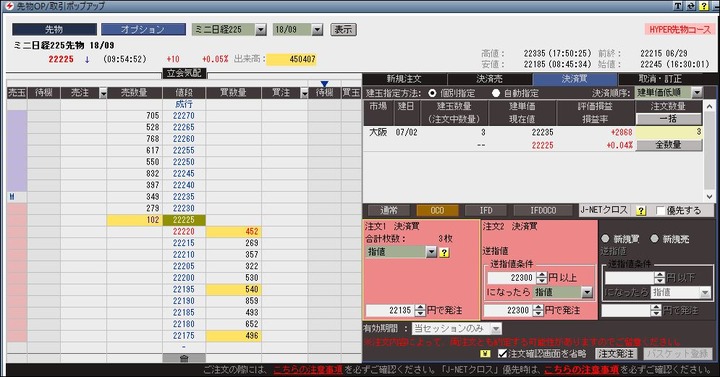Click buy quantity 540 cell
Screen dimensions: 720x377
(233, 290)
